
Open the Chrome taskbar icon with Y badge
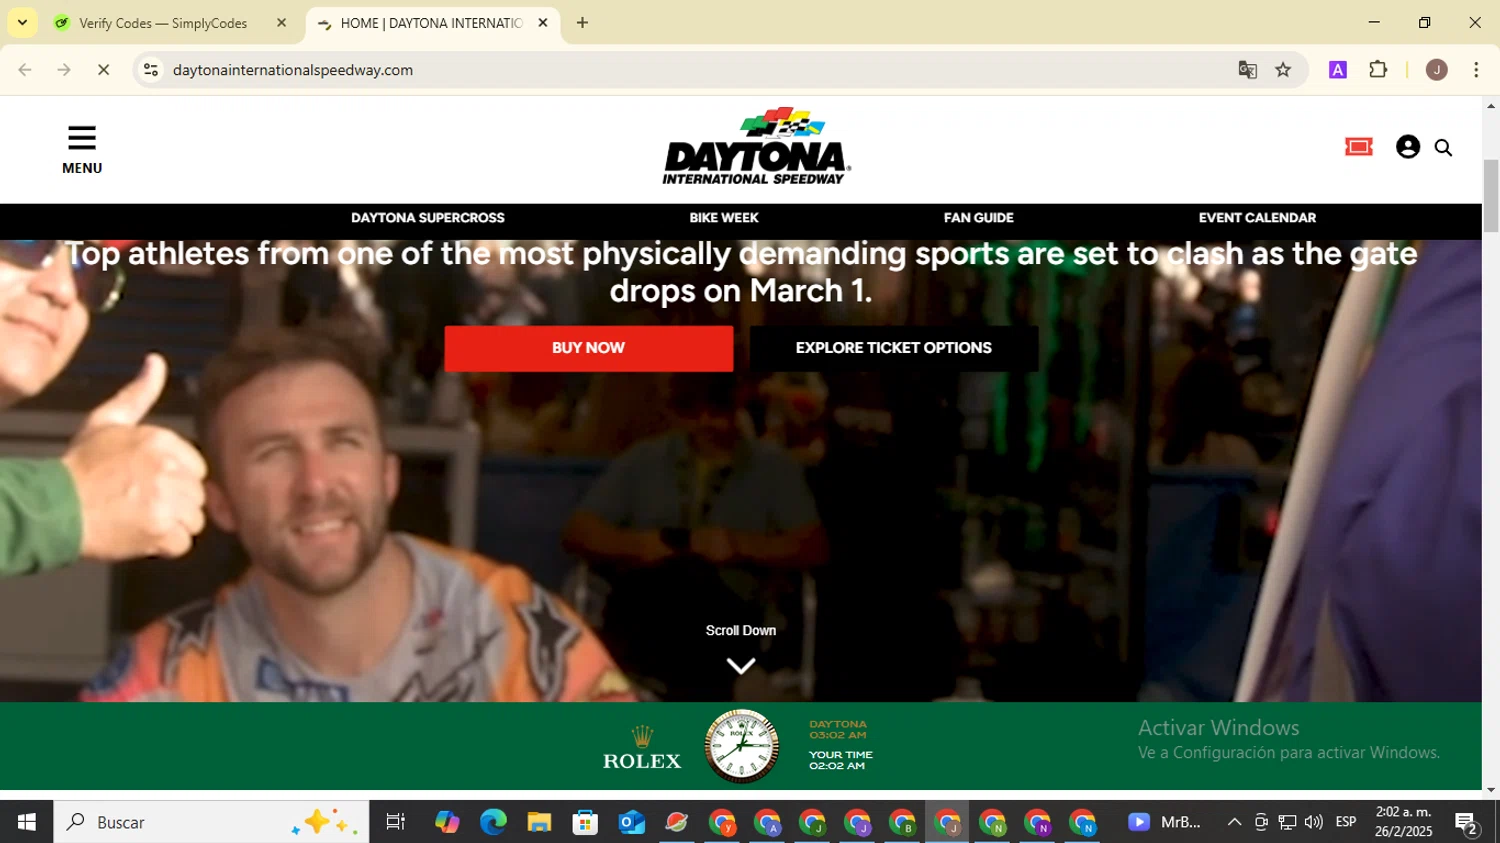point(722,822)
